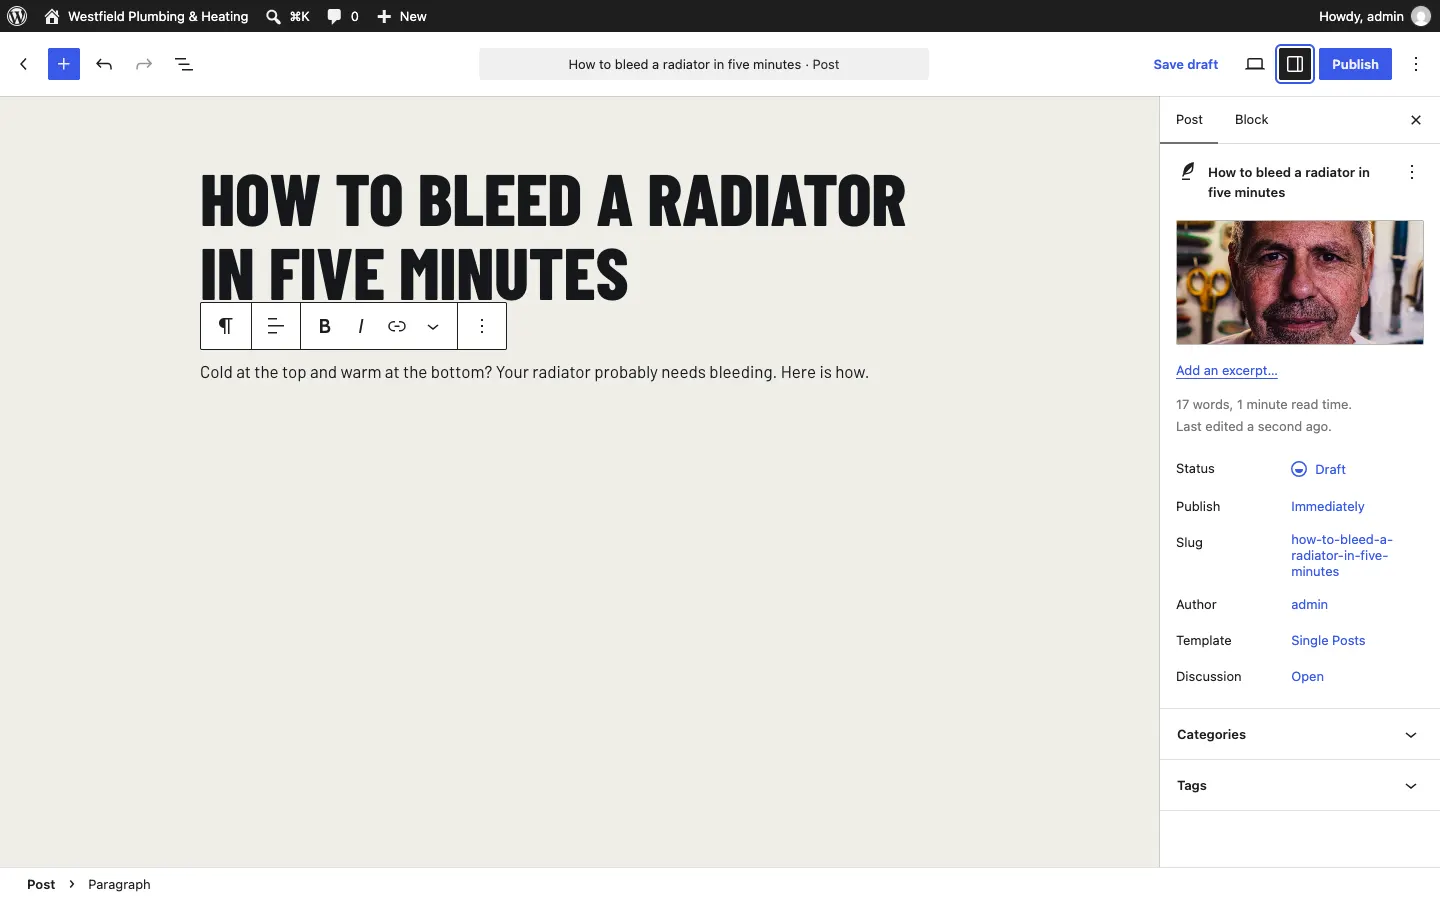Screen dimensions: 1440x900
Task: Undo the last change
Action: click(104, 64)
